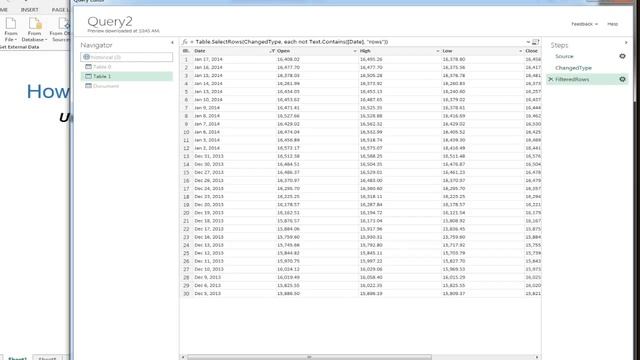The width and height of the screenshot is (640, 360).
Task: Click the From File icon in Excel ribbon
Action: [x=11, y=24]
